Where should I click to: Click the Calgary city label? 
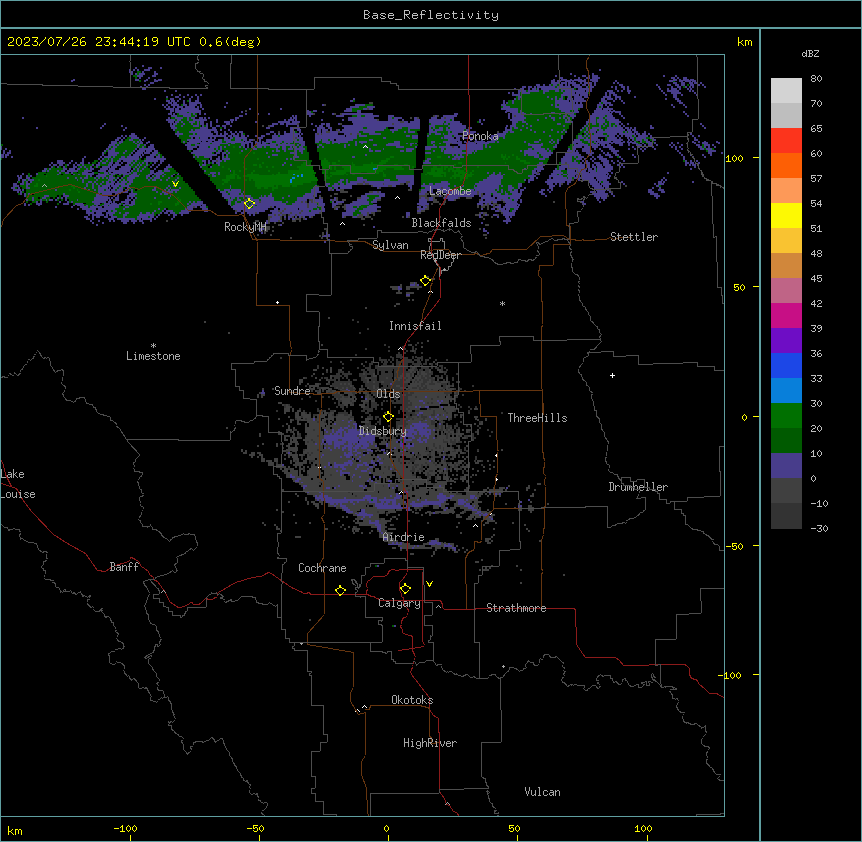coord(399,603)
